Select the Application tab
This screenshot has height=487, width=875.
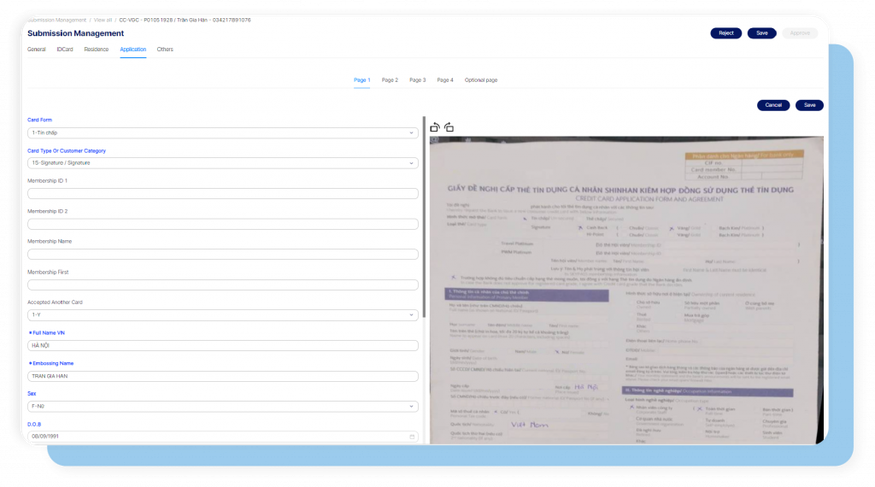[133, 50]
